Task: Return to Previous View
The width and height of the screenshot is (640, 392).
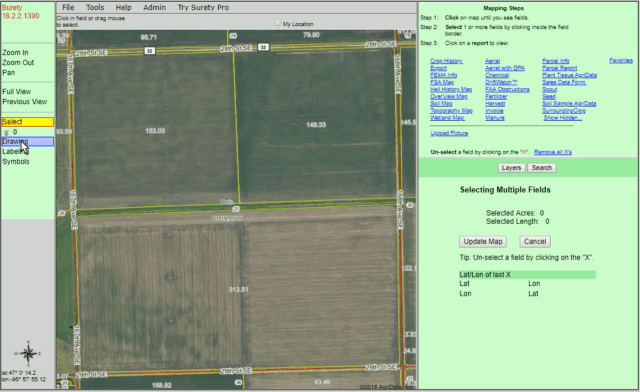Action: 24,102
